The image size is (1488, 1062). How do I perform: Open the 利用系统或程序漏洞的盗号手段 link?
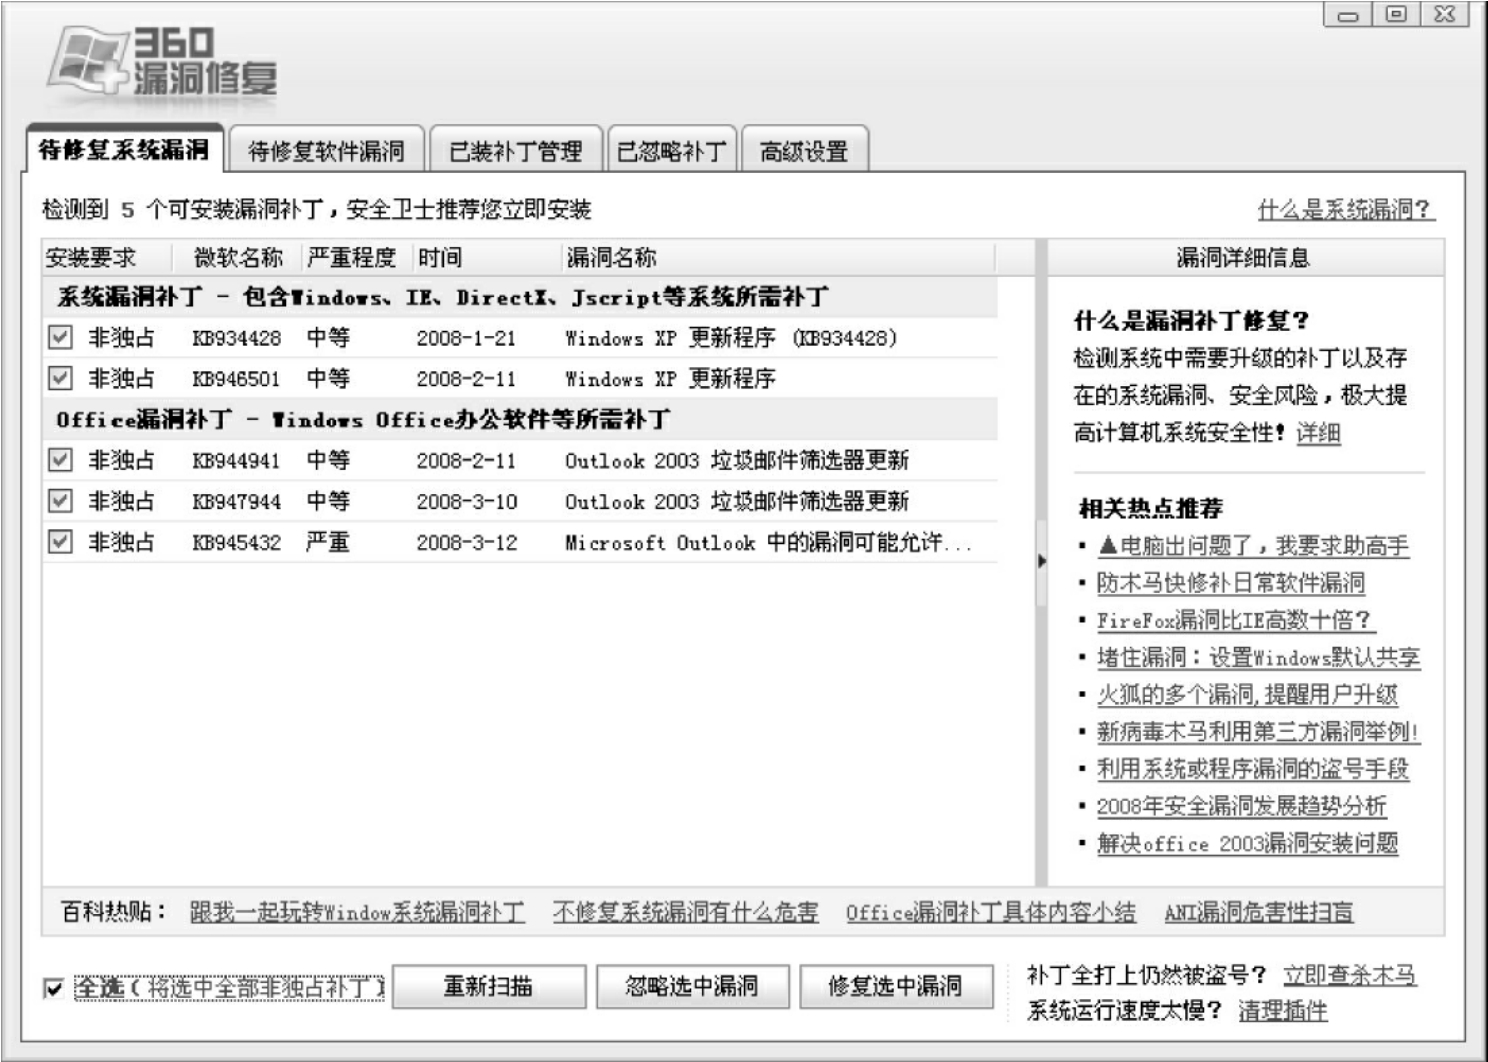[x=1253, y=768]
